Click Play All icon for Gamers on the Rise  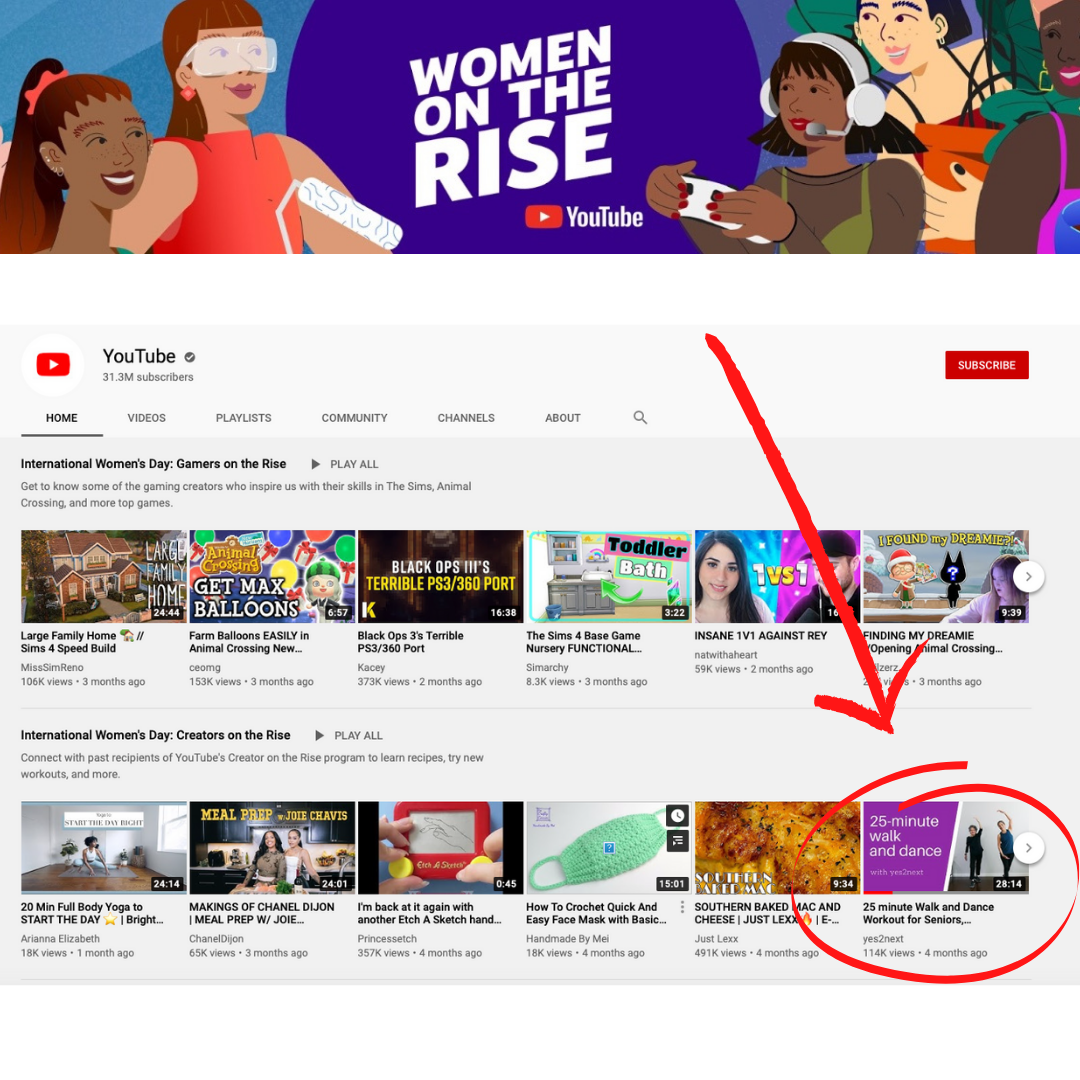point(315,464)
